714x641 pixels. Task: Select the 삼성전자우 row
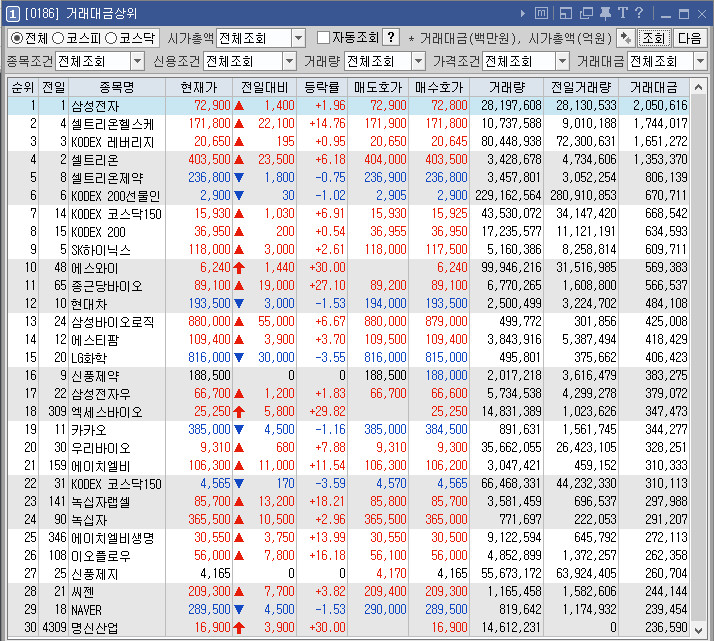pyautogui.click(x=348, y=394)
